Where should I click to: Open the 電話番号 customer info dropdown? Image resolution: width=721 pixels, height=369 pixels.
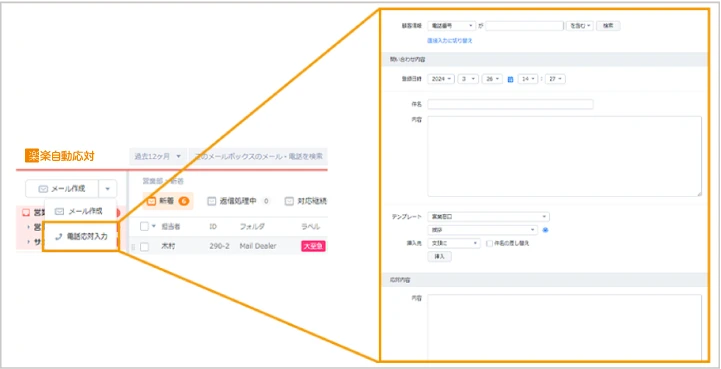pos(451,26)
